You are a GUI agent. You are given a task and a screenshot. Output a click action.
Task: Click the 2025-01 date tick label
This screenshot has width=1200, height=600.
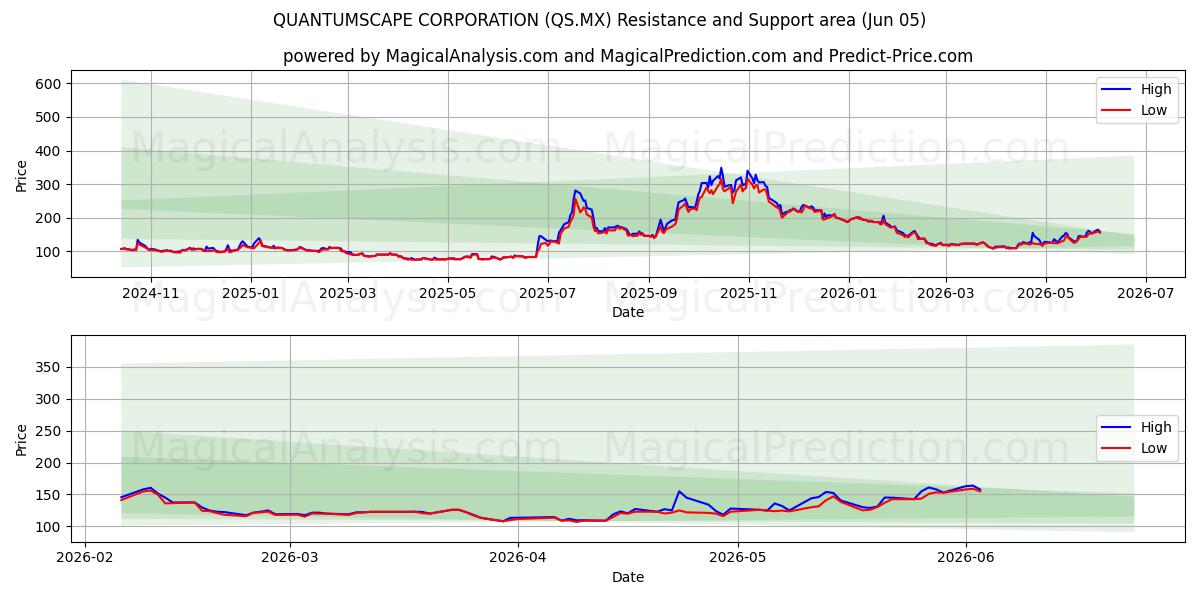click(x=251, y=294)
